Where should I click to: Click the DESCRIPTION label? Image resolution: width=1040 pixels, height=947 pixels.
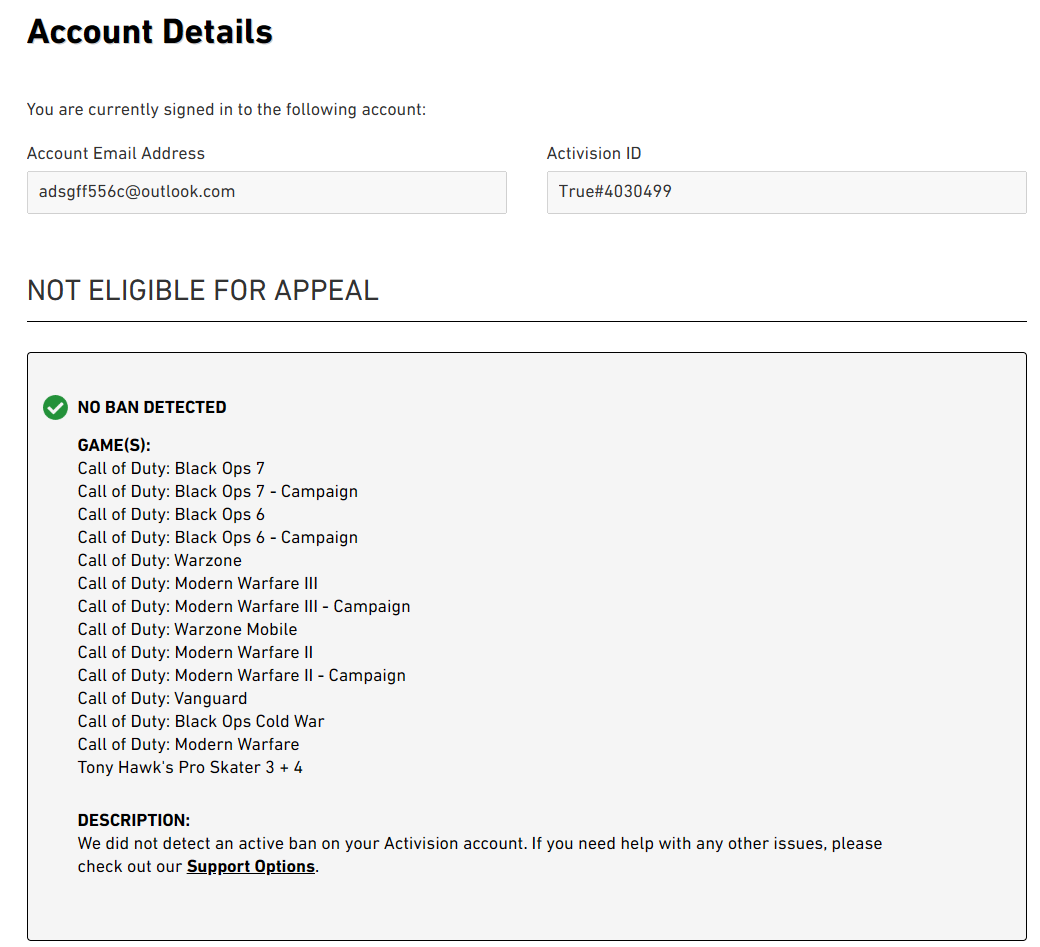[x=134, y=820]
